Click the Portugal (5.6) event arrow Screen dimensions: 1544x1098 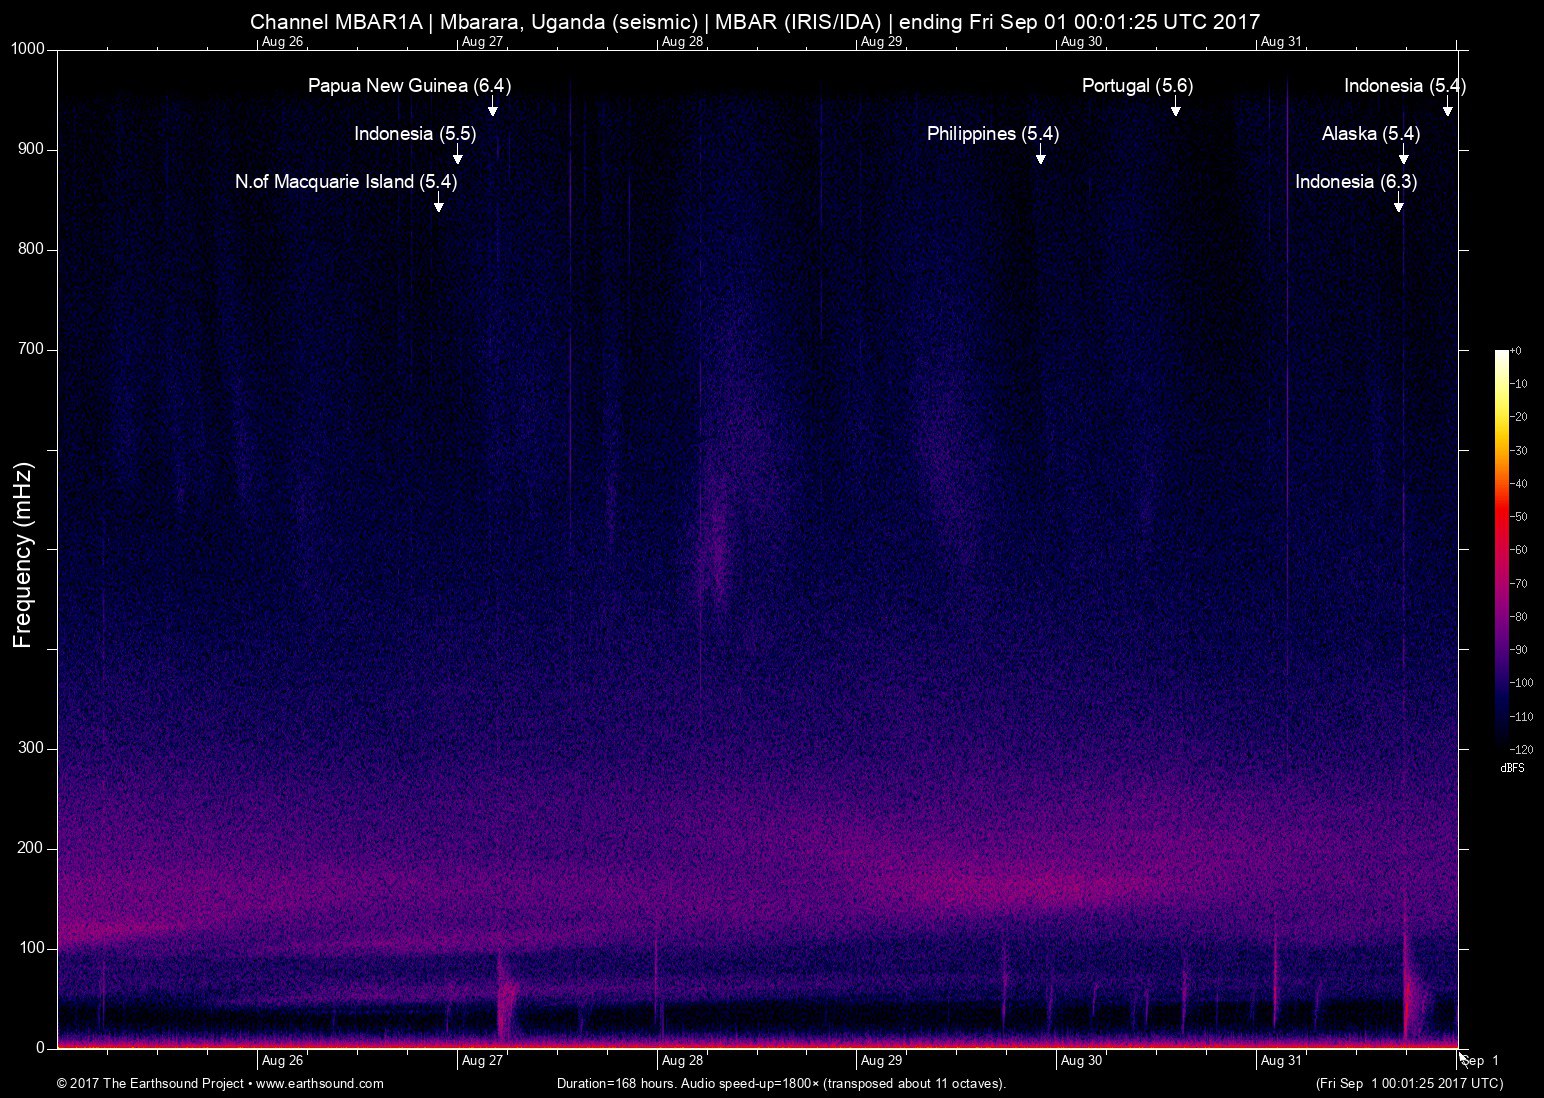coord(1175,108)
